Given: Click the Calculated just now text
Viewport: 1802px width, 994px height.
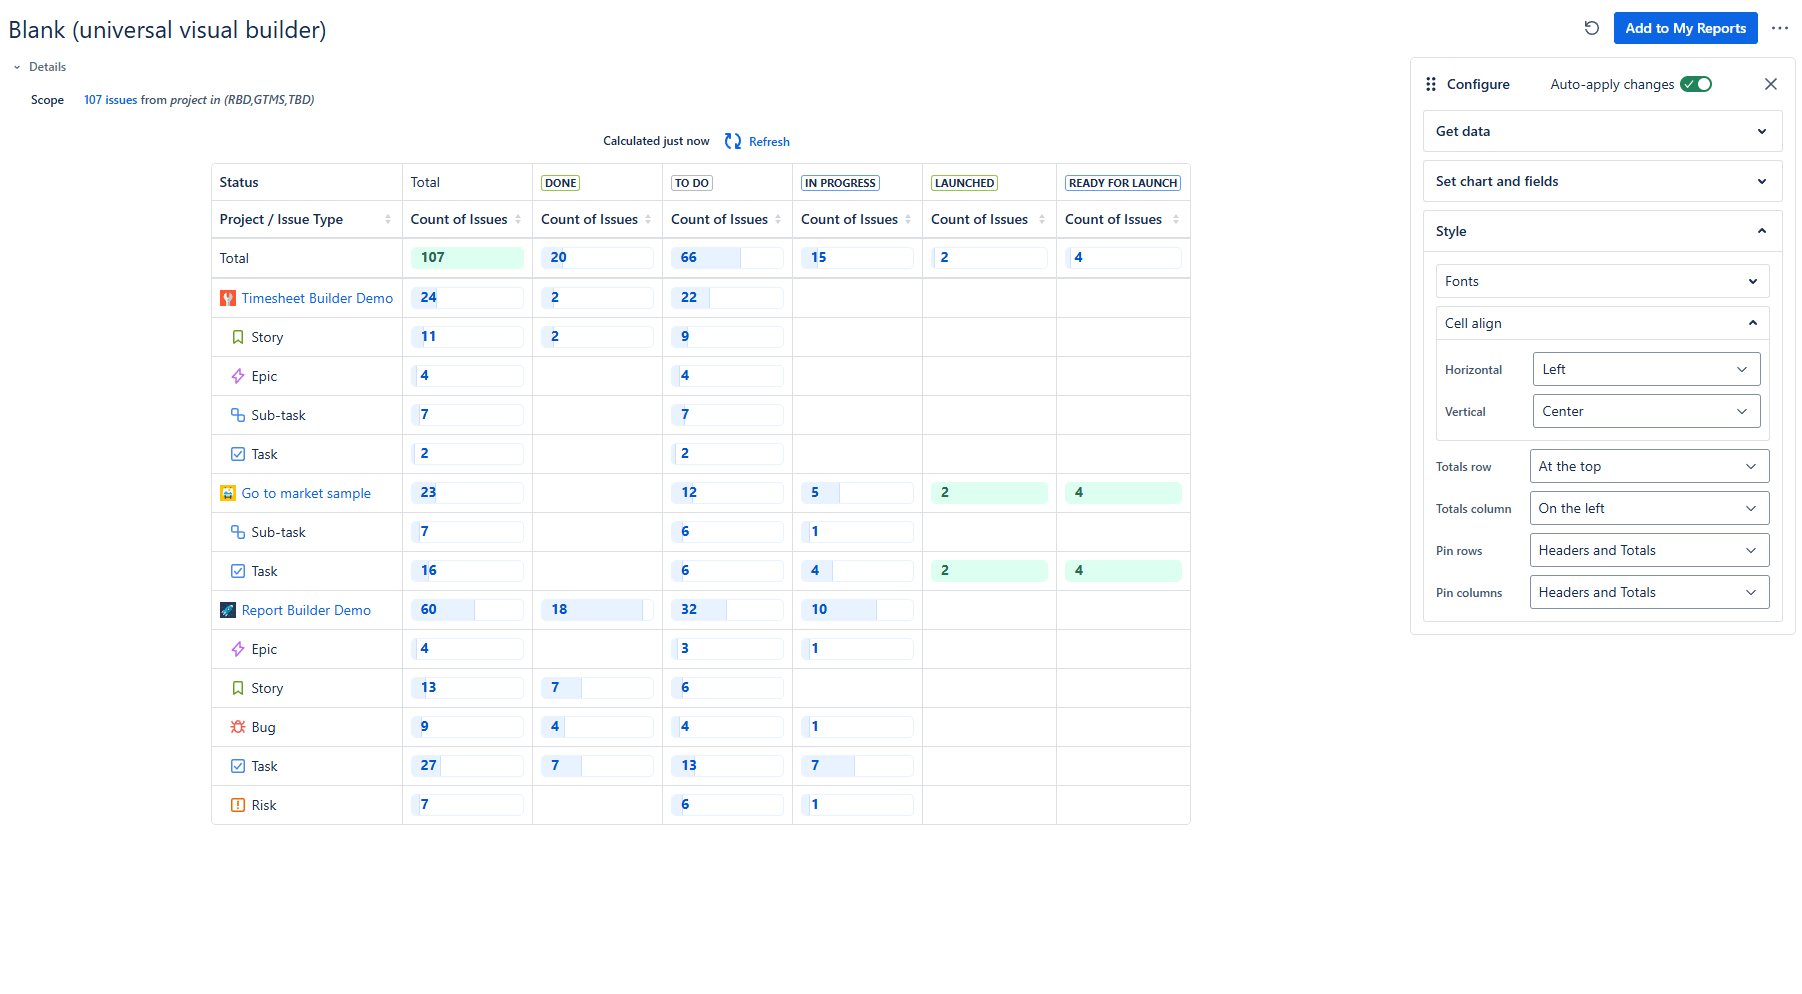Looking at the screenshot, I should click(x=656, y=141).
